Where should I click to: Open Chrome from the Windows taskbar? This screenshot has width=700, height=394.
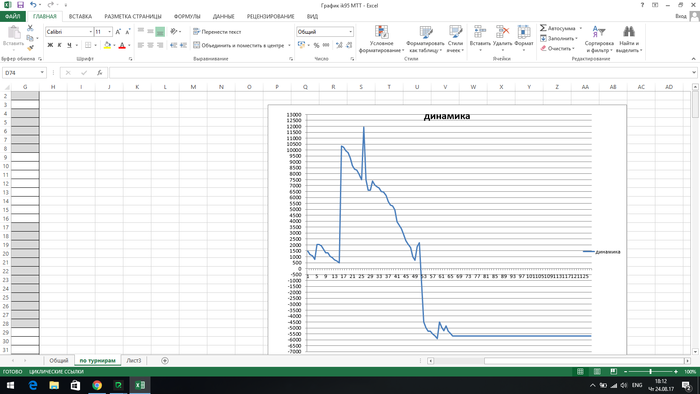[x=97, y=385]
